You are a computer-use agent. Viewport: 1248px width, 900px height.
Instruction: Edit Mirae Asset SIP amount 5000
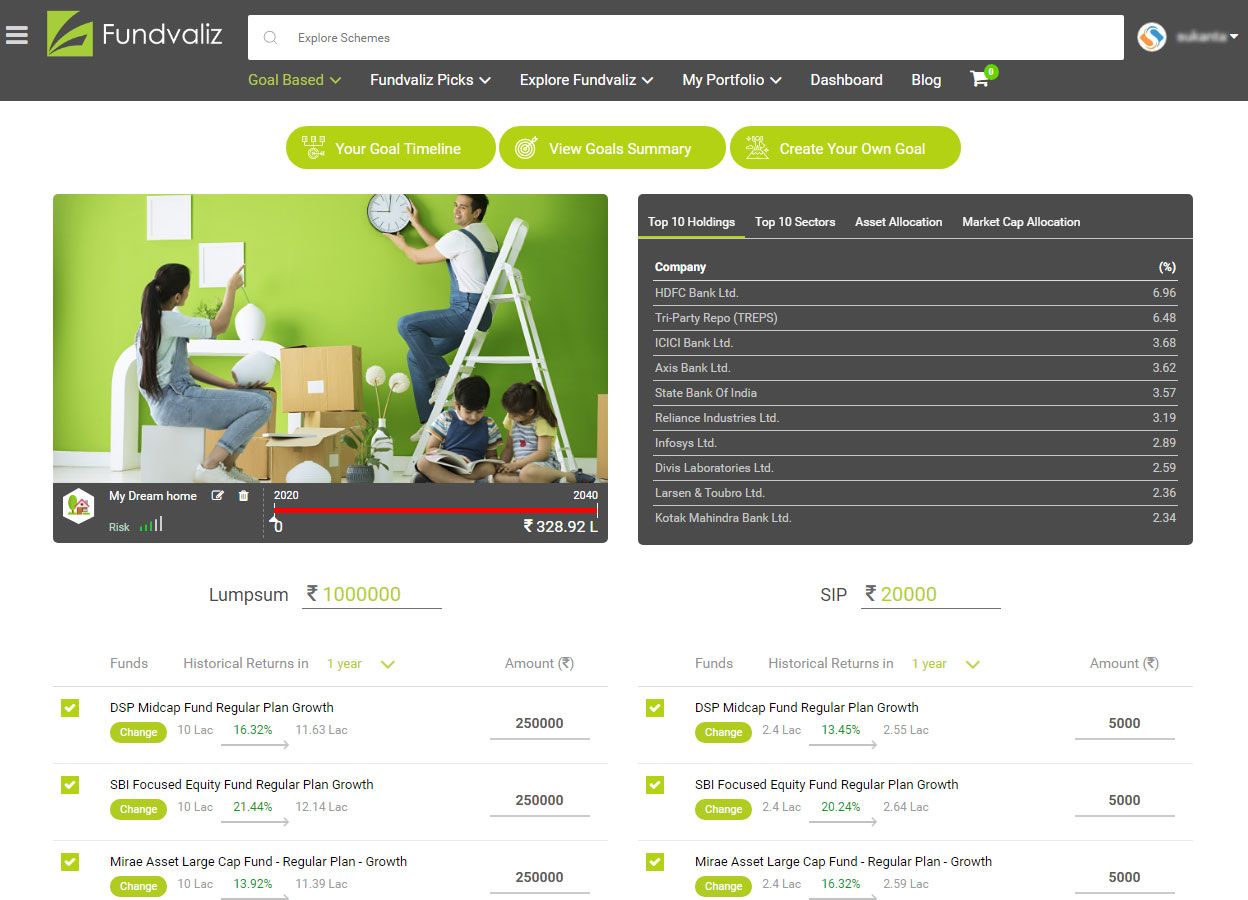[1125, 878]
